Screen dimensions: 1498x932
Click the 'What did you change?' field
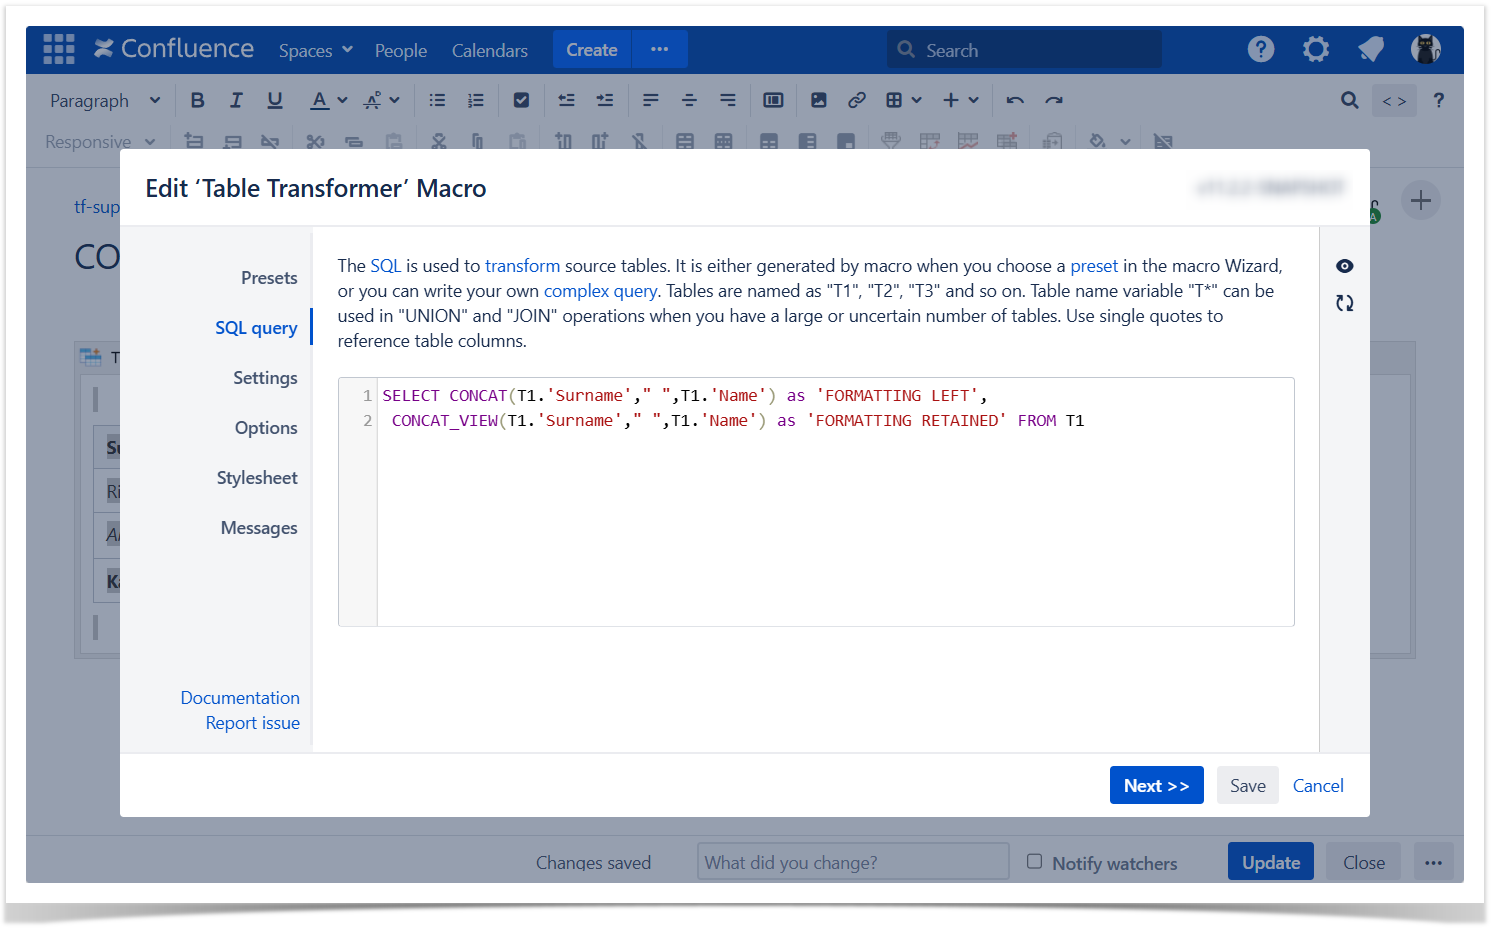pyautogui.click(x=852, y=862)
